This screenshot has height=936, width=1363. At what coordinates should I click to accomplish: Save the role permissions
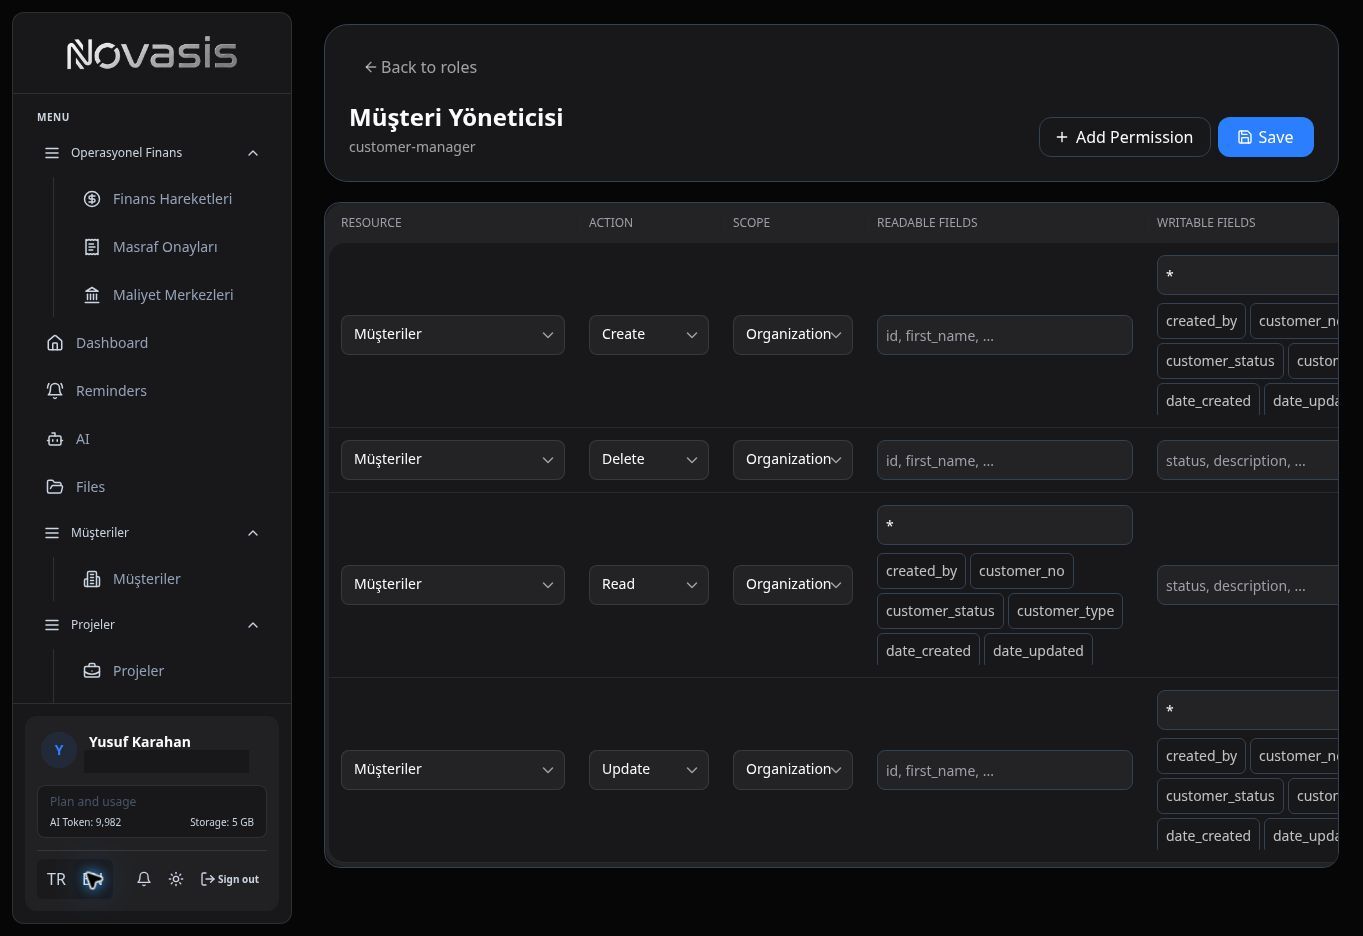(x=1266, y=137)
